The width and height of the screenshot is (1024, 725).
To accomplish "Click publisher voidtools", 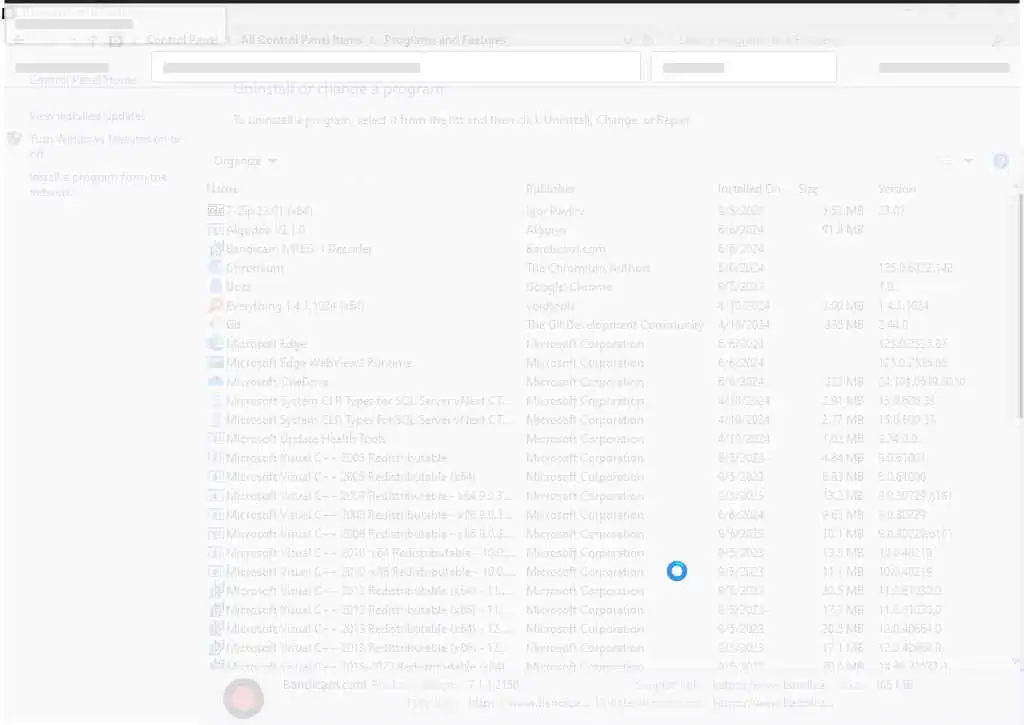I will (x=550, y=306).
